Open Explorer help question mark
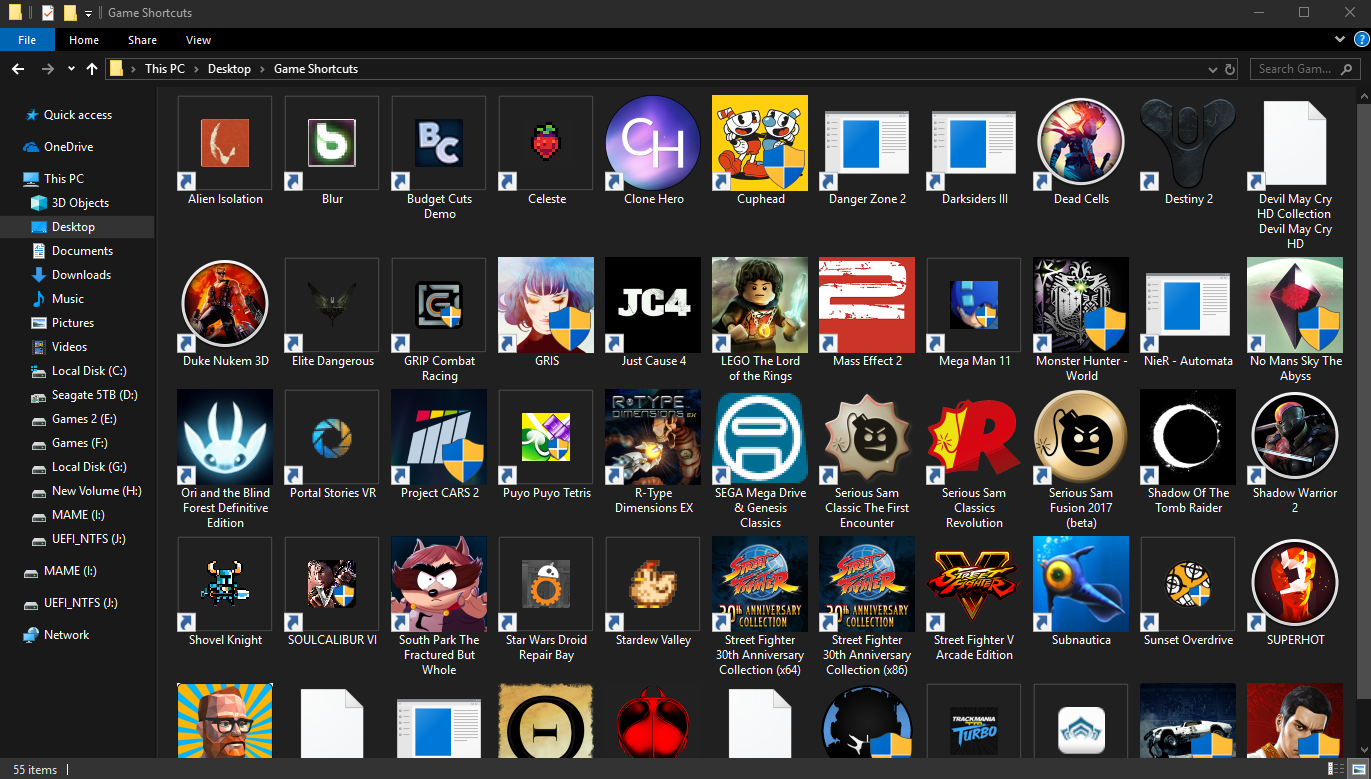Image resolution: width=1371 pixels, height=779 pixels. click(1360, 39)
